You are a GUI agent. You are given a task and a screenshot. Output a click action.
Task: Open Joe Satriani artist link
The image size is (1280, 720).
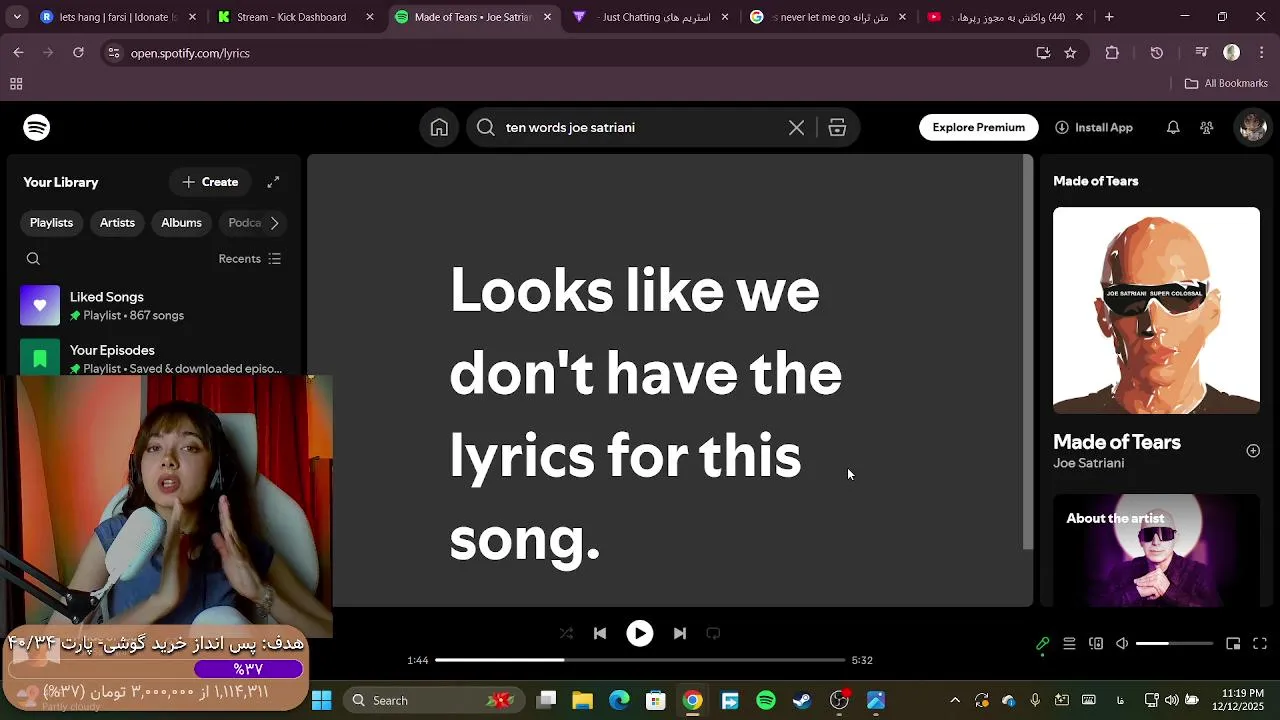1088,463
